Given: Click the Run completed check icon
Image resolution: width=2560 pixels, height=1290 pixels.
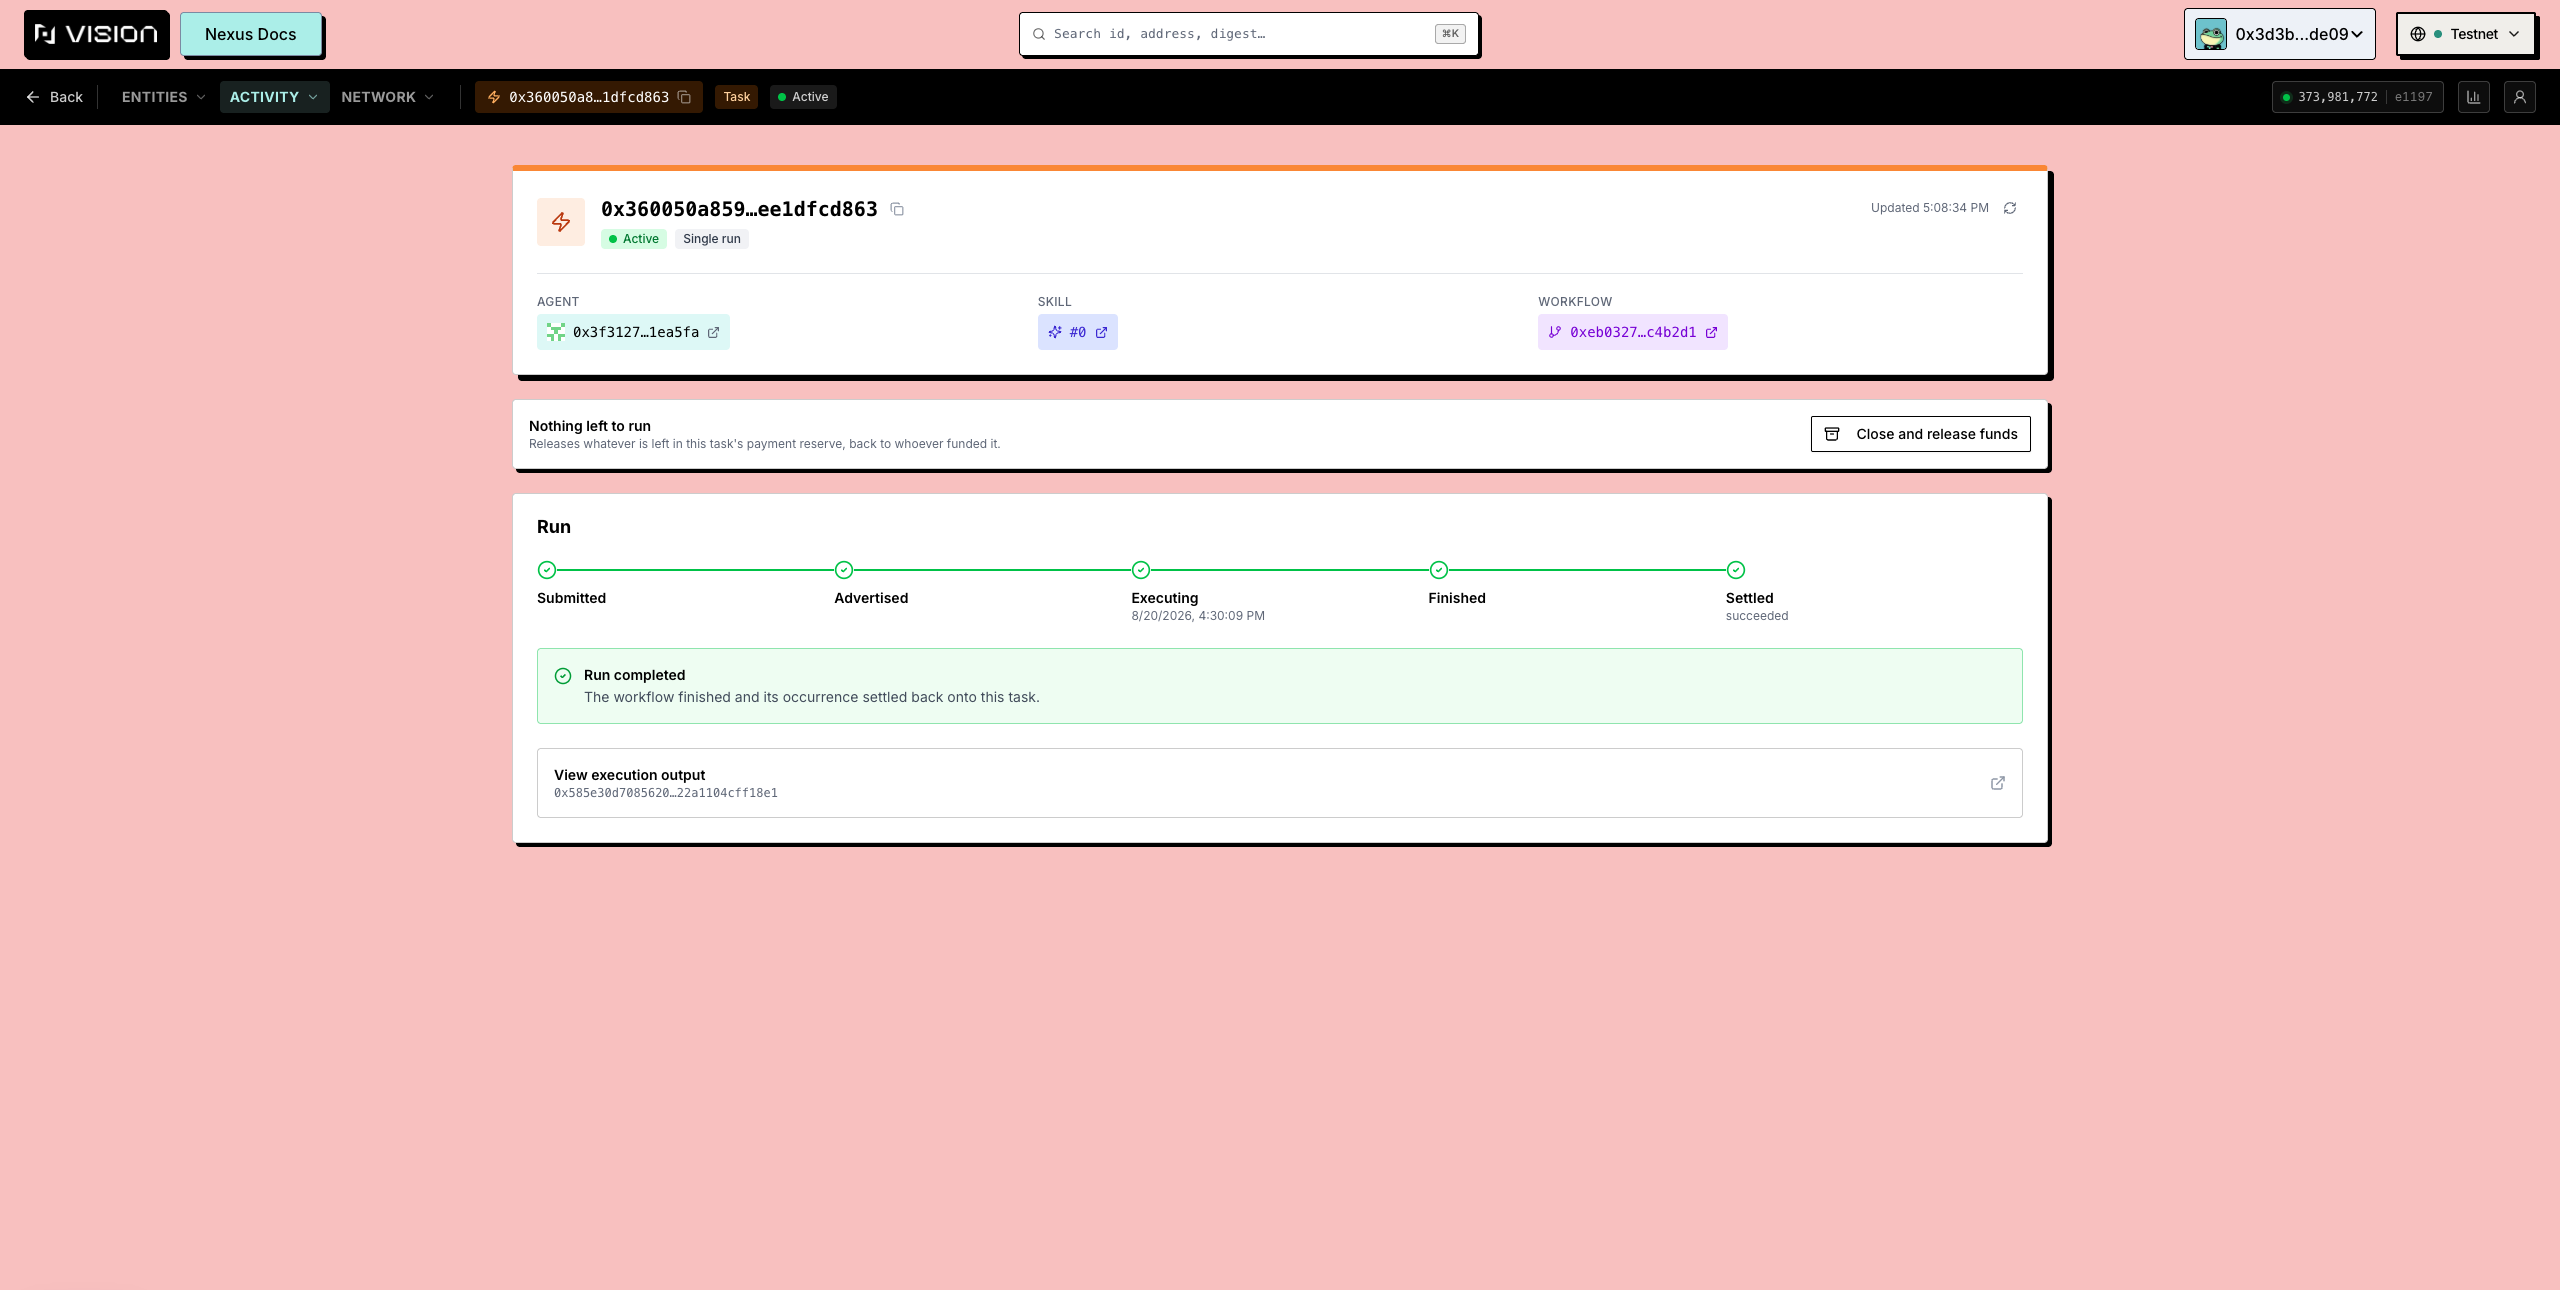Looking at the screenshot, I should point(563,676).
